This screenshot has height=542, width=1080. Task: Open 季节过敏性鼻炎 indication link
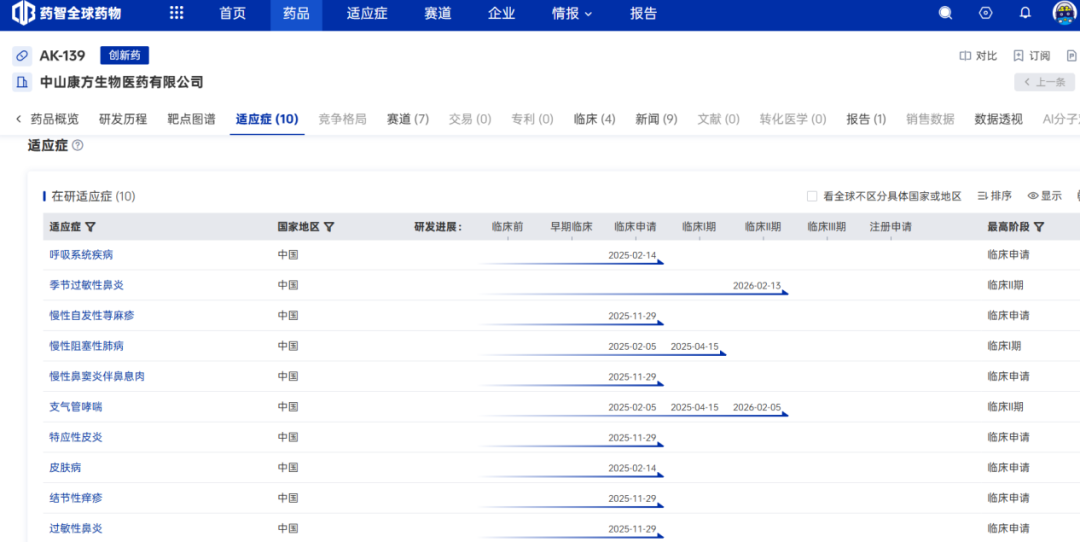(87, 285)
